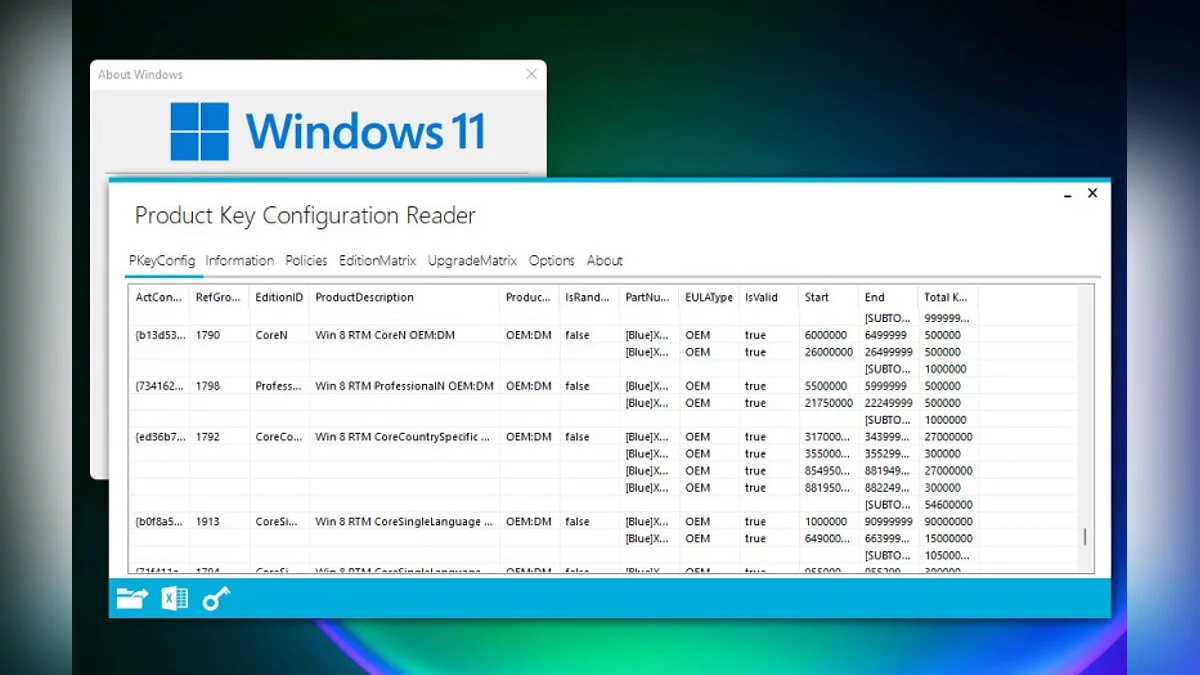The width and height of the screenshot is (1200, 675).
Task: Sort by the IsRand... column header
Action: 589,297
